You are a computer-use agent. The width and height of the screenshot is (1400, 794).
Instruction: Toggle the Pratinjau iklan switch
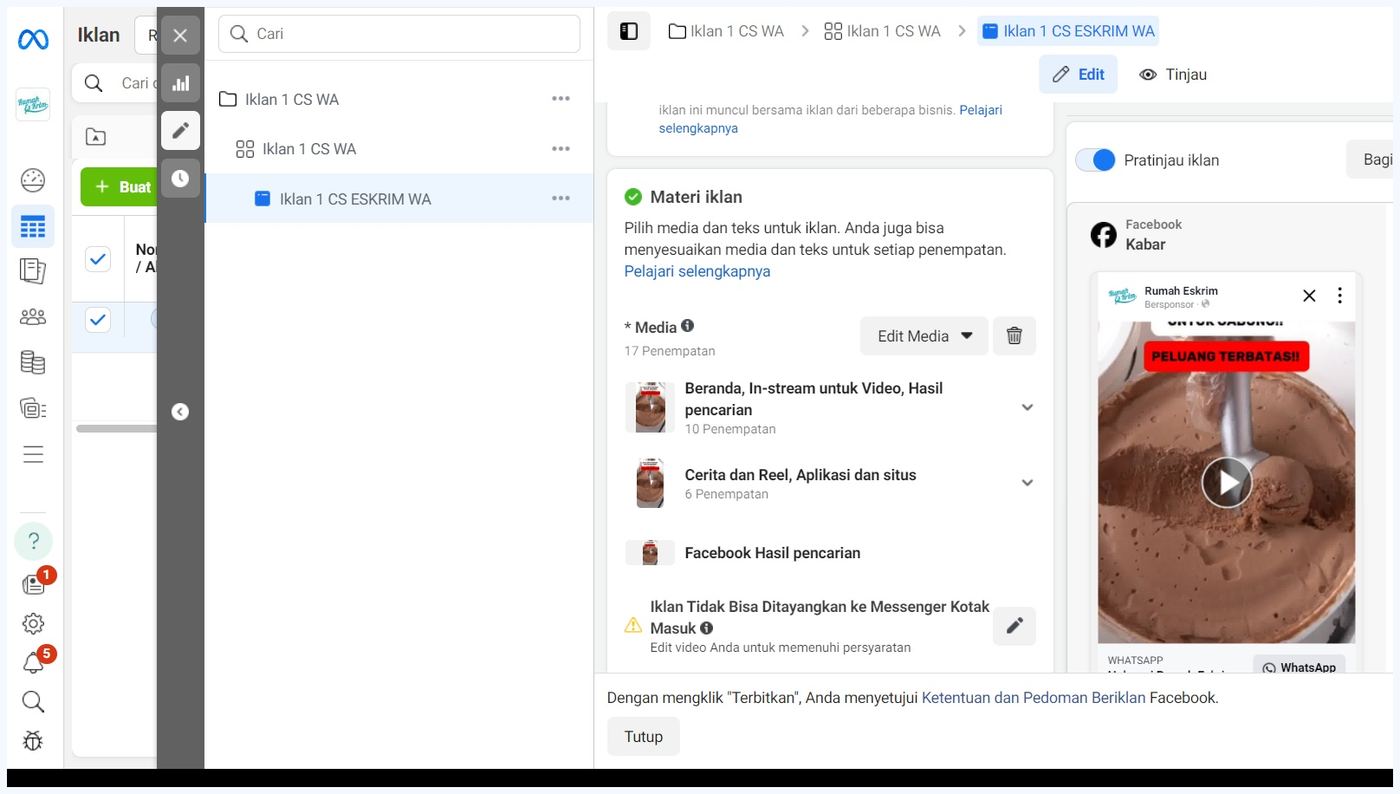(1095, 160)
